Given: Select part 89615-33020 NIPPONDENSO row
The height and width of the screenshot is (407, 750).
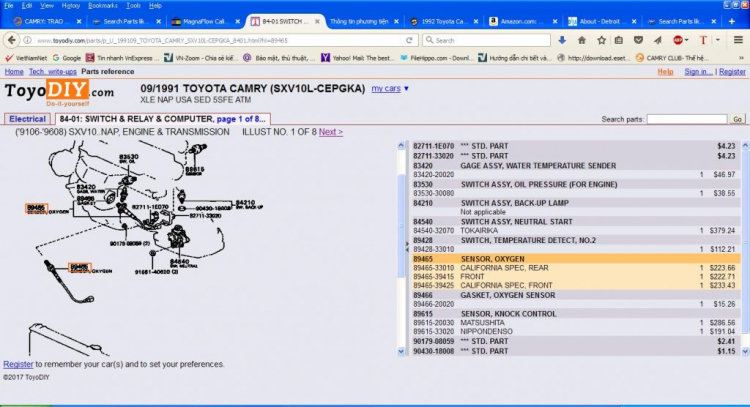Looking at the screenshot, I should pos(576,331).
